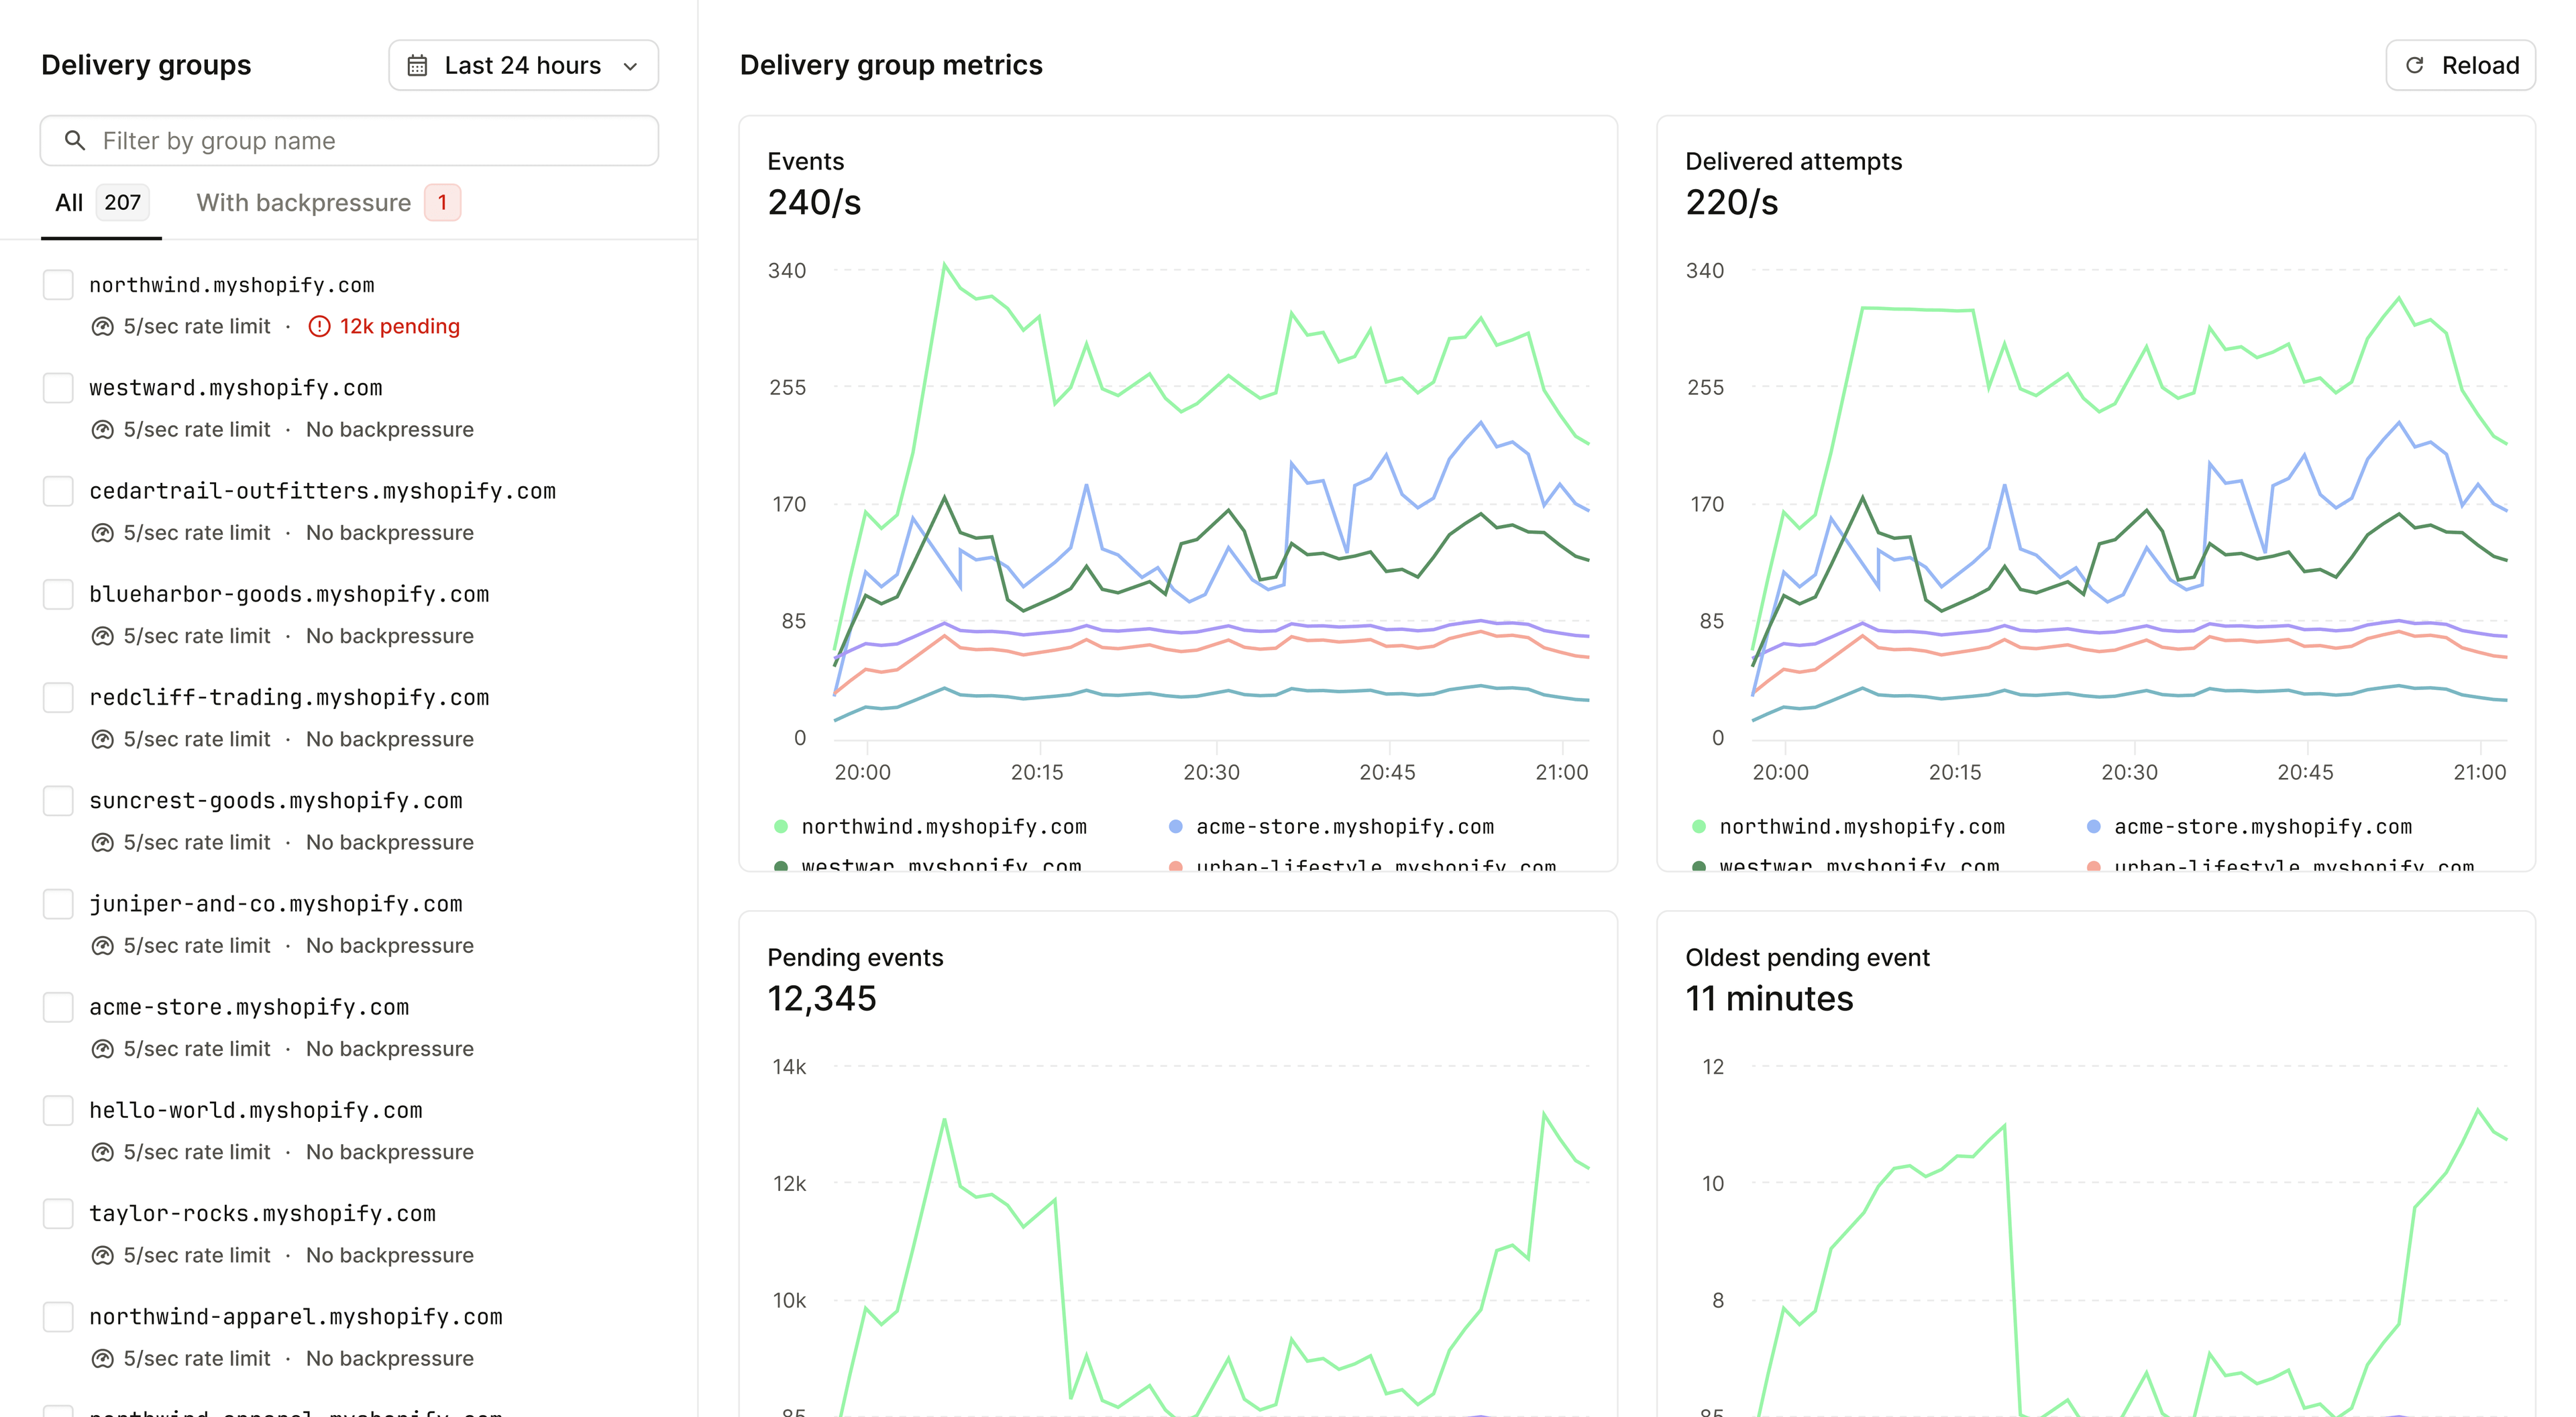Check the northwind-apparel.myshopify.com checkbox
Viewport: 2576px width, 1417px height.
tap(58, 1316)
